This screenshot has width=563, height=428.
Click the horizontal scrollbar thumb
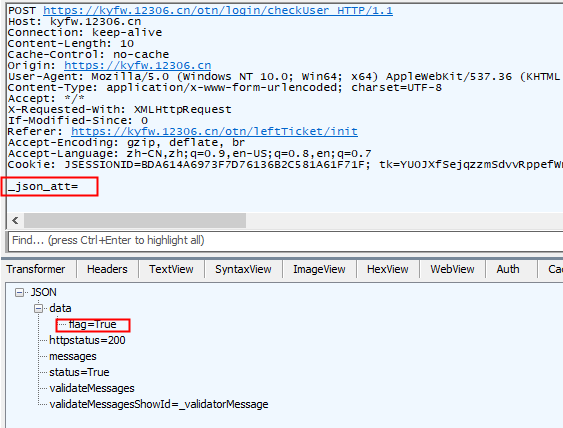point(135,220)
